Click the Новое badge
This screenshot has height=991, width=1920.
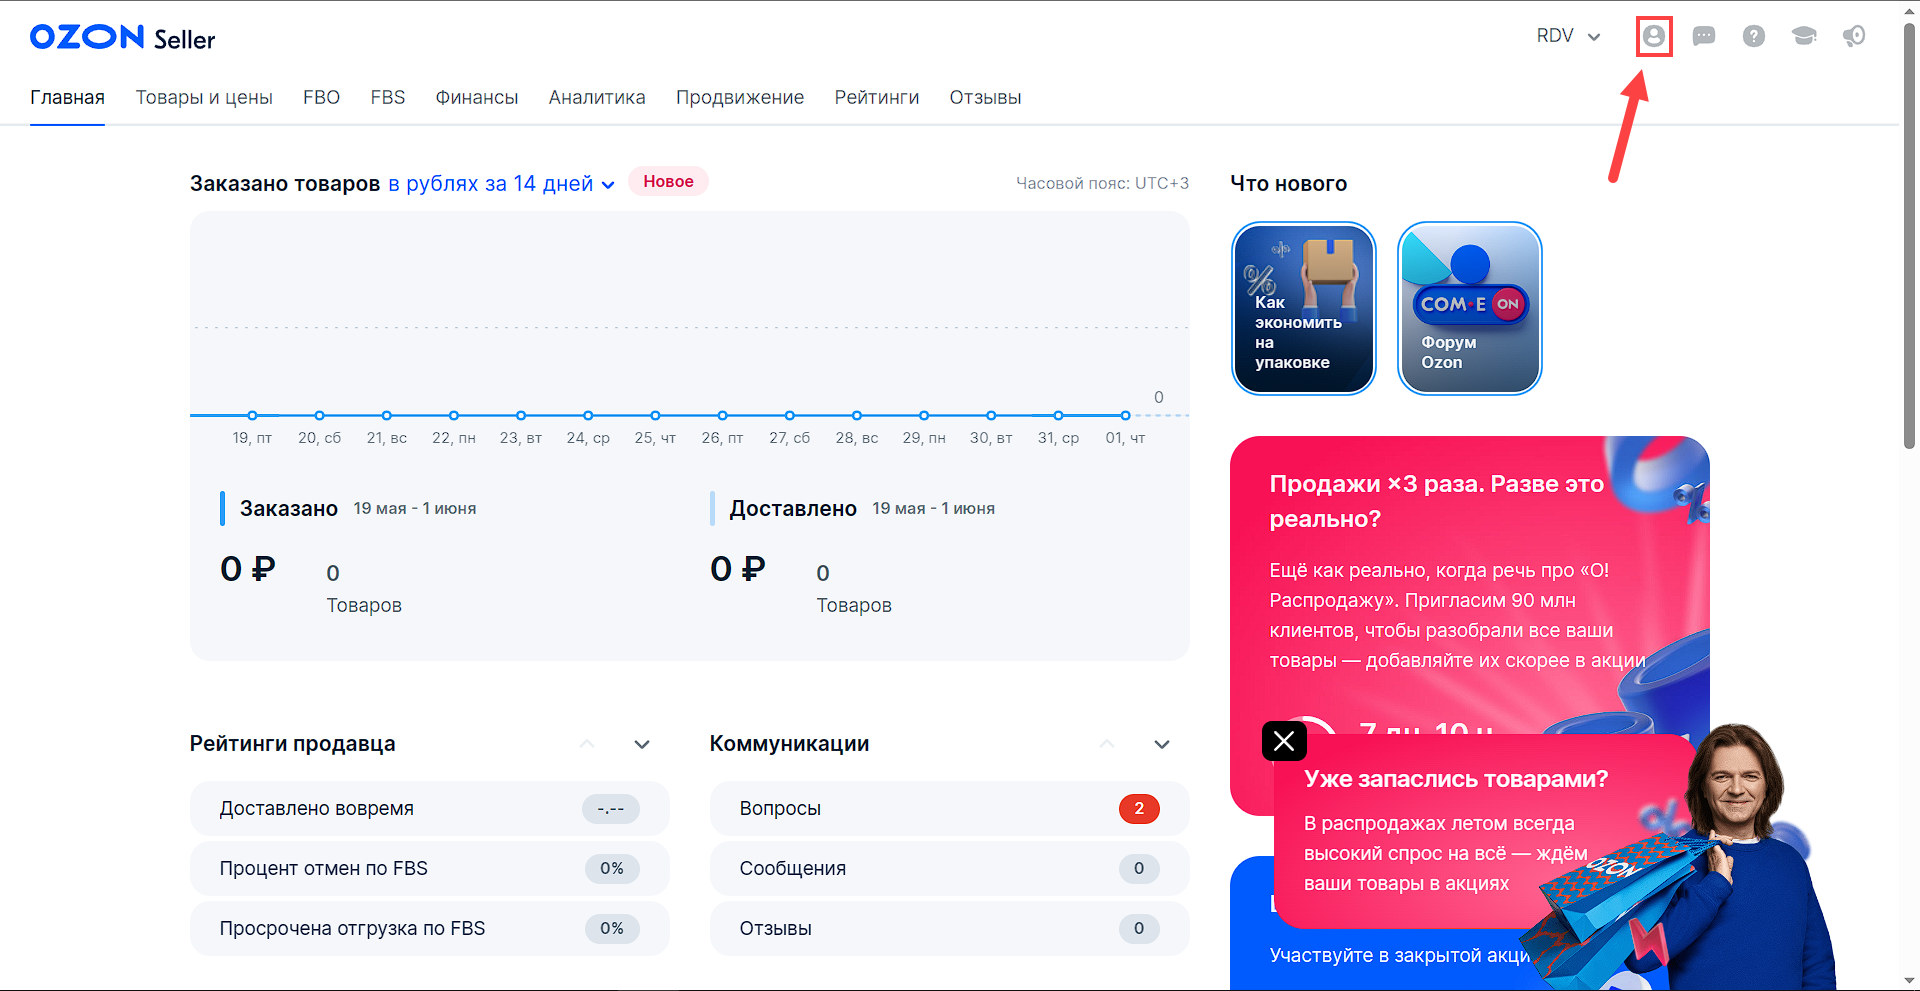[668, 181]
